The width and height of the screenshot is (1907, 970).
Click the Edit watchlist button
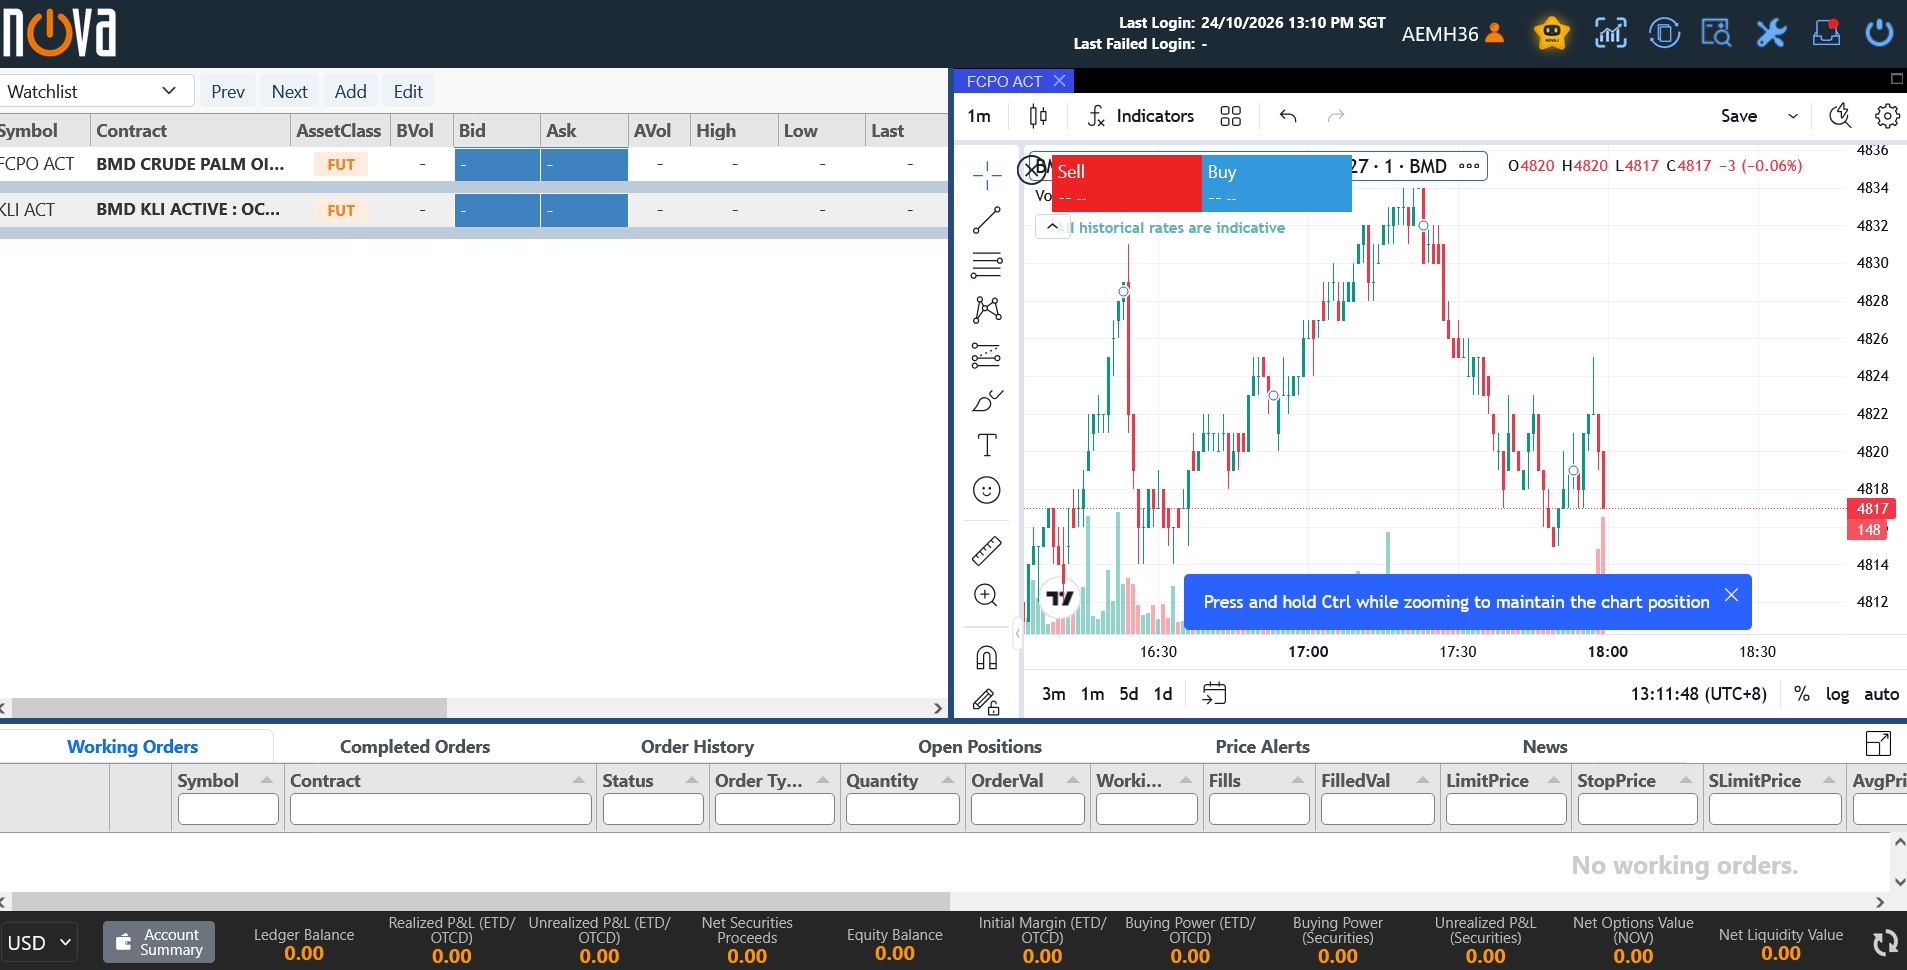point(408,91)
